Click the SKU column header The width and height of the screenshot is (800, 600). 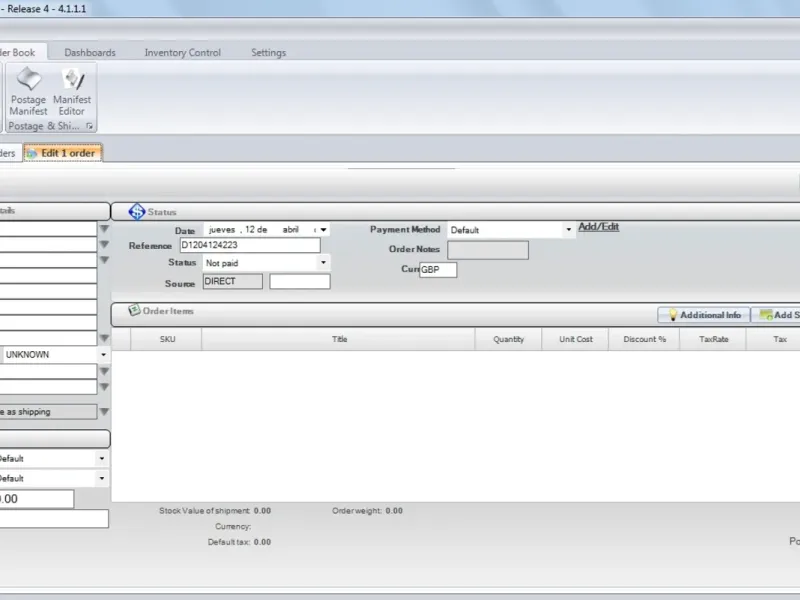coord(167,339)
